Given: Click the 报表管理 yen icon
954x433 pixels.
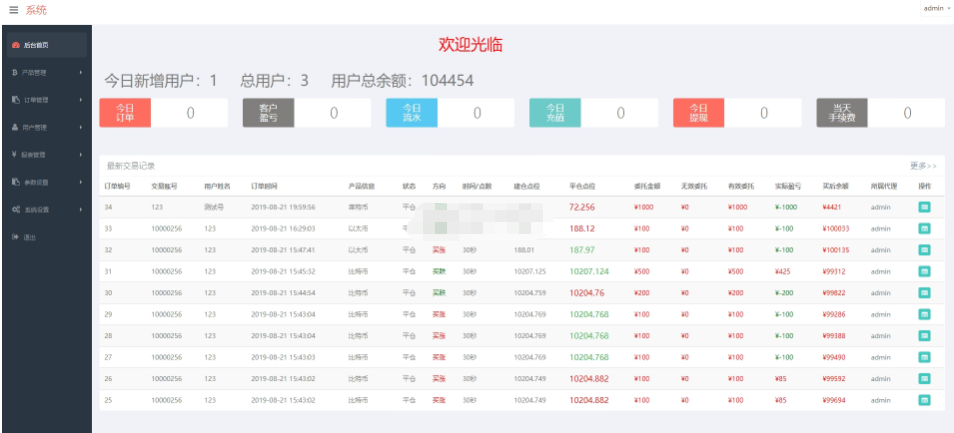Looking at the screenshot, I should (14, 155).
